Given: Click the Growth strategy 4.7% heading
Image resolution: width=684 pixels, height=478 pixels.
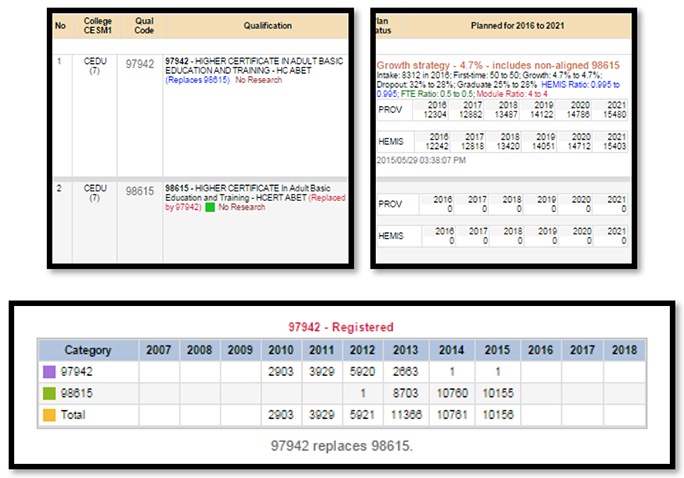Looking at the screenshot, I should point(498,65).
